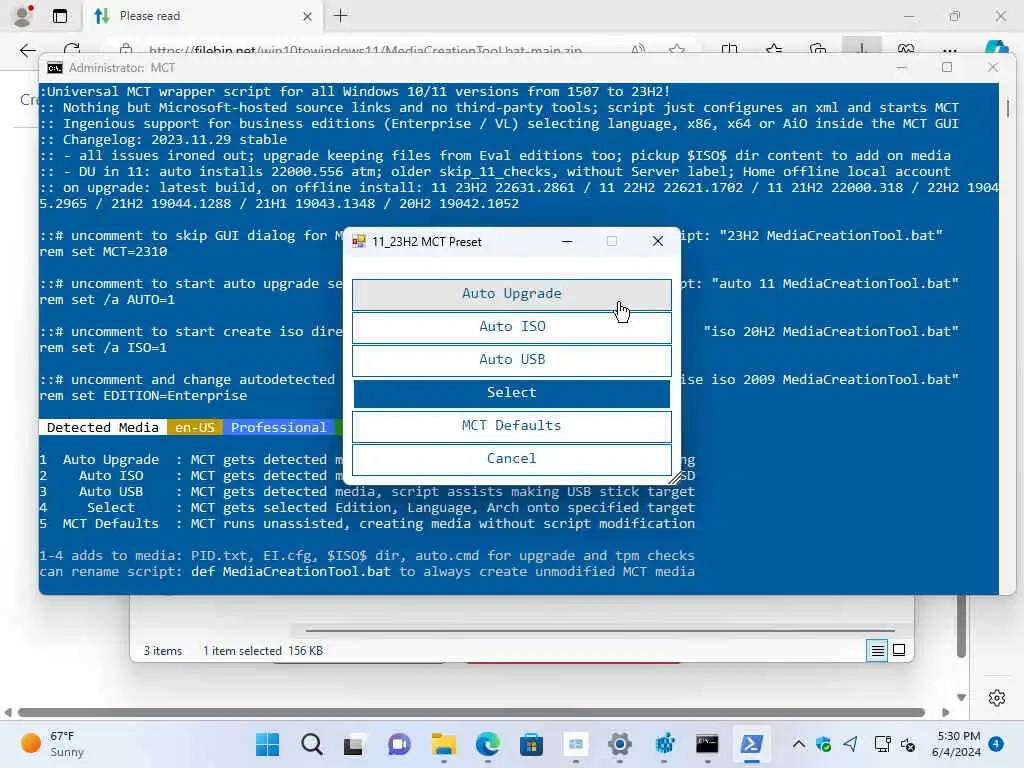This screenshot has width=1024, height=768.
Task: Click the console vertical scrollbar thumb
Action: (x=1008, y=108)
